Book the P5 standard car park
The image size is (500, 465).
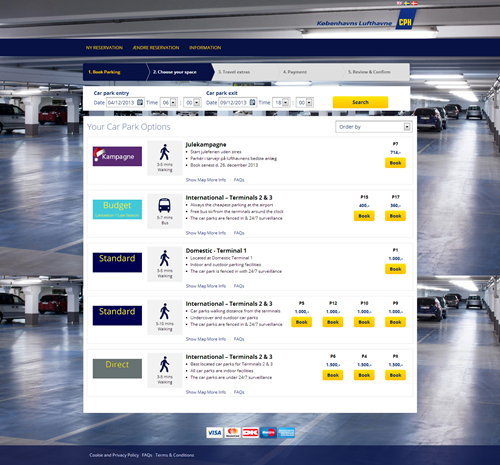[302, 322]
